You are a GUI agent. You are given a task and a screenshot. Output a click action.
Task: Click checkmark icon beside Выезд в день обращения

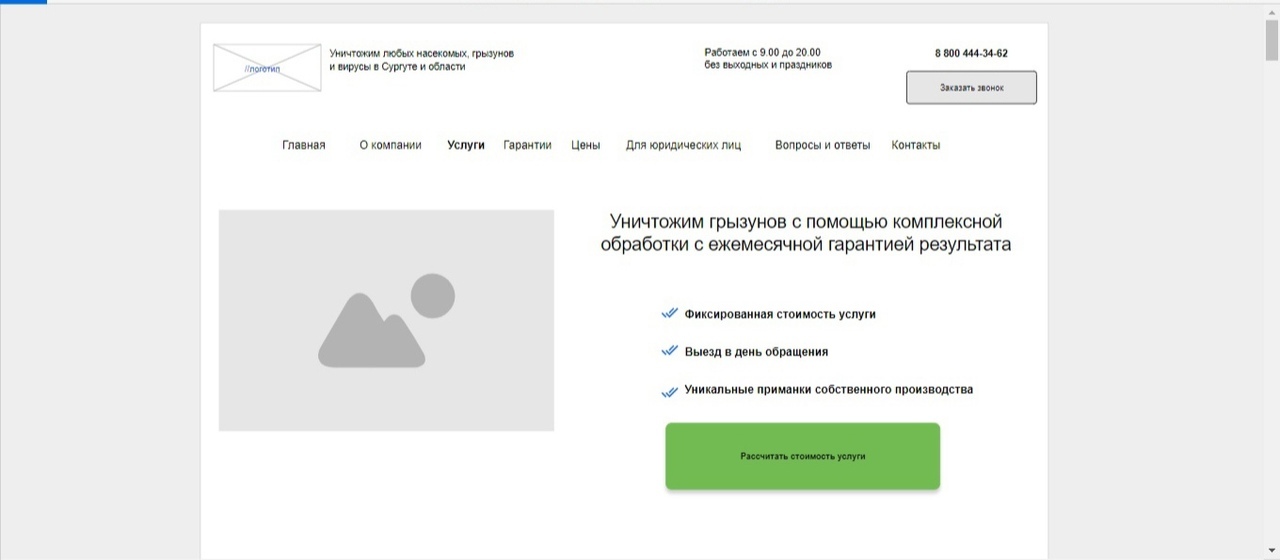(x=670, y=352)
